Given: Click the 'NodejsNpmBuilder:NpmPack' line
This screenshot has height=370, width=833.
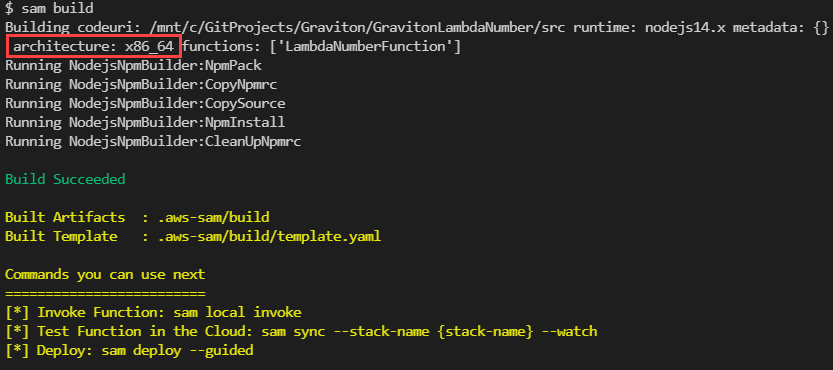Looking at the screenshot, I should click(x=133, y=66).
